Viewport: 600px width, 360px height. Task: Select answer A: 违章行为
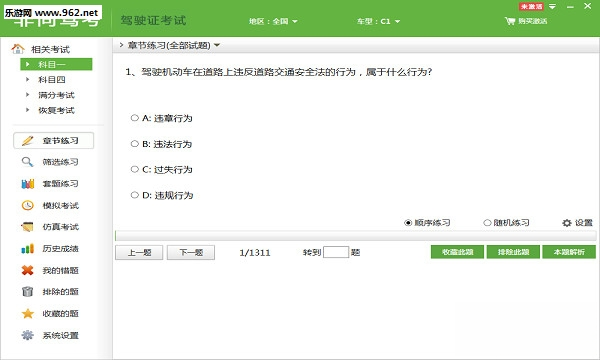coord(134,118)
